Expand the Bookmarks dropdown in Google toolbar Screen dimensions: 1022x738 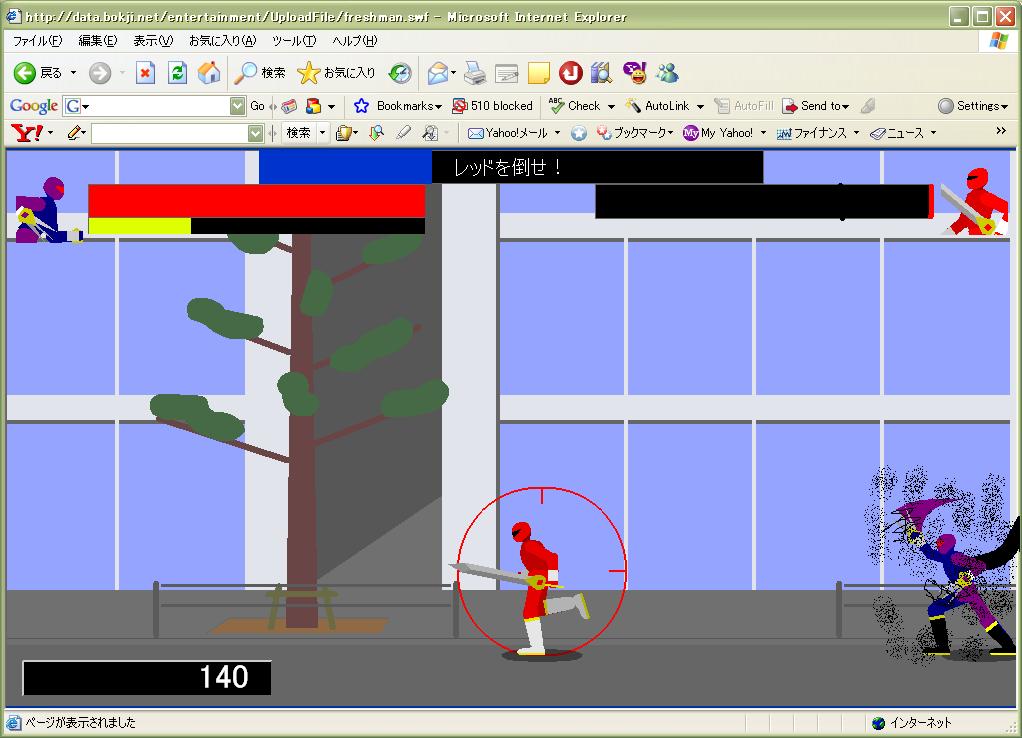point(439,107)
